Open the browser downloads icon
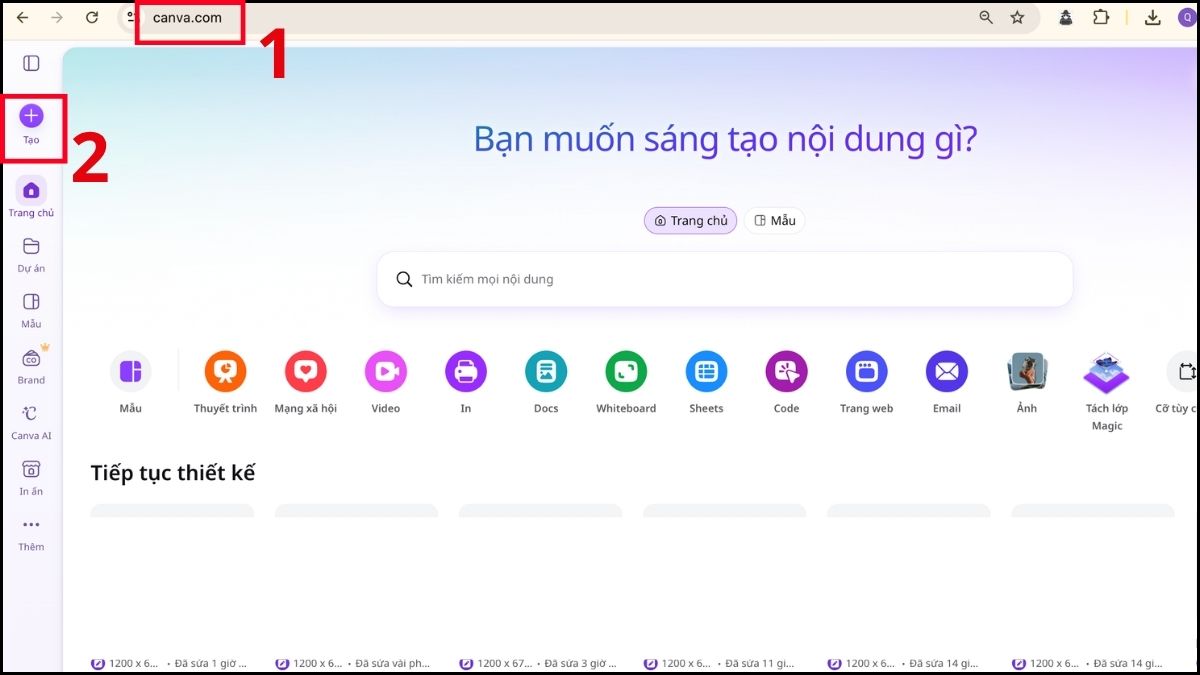 (x=1153, y=18)
